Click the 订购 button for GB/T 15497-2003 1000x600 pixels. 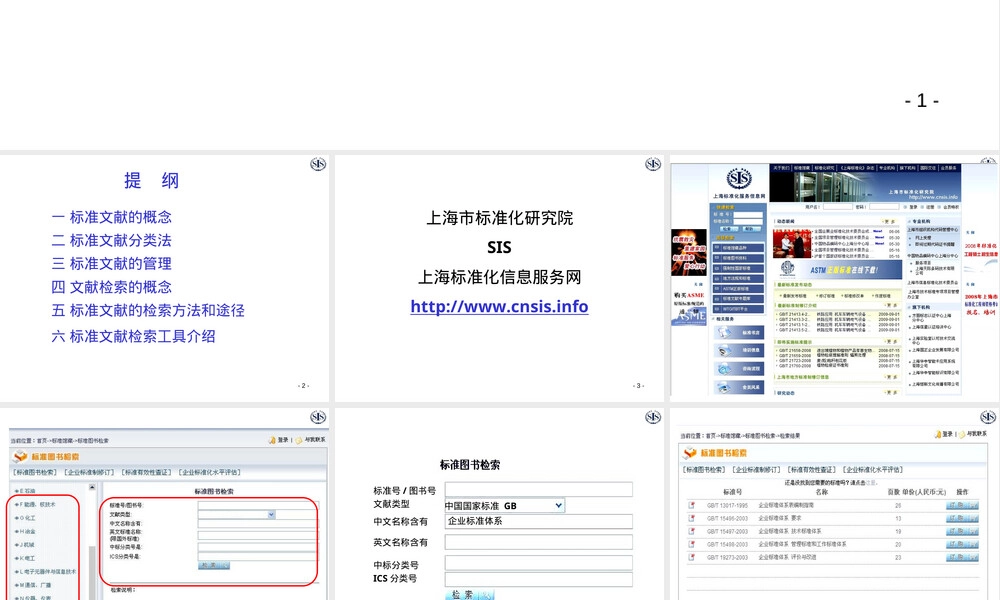[962, 531]
